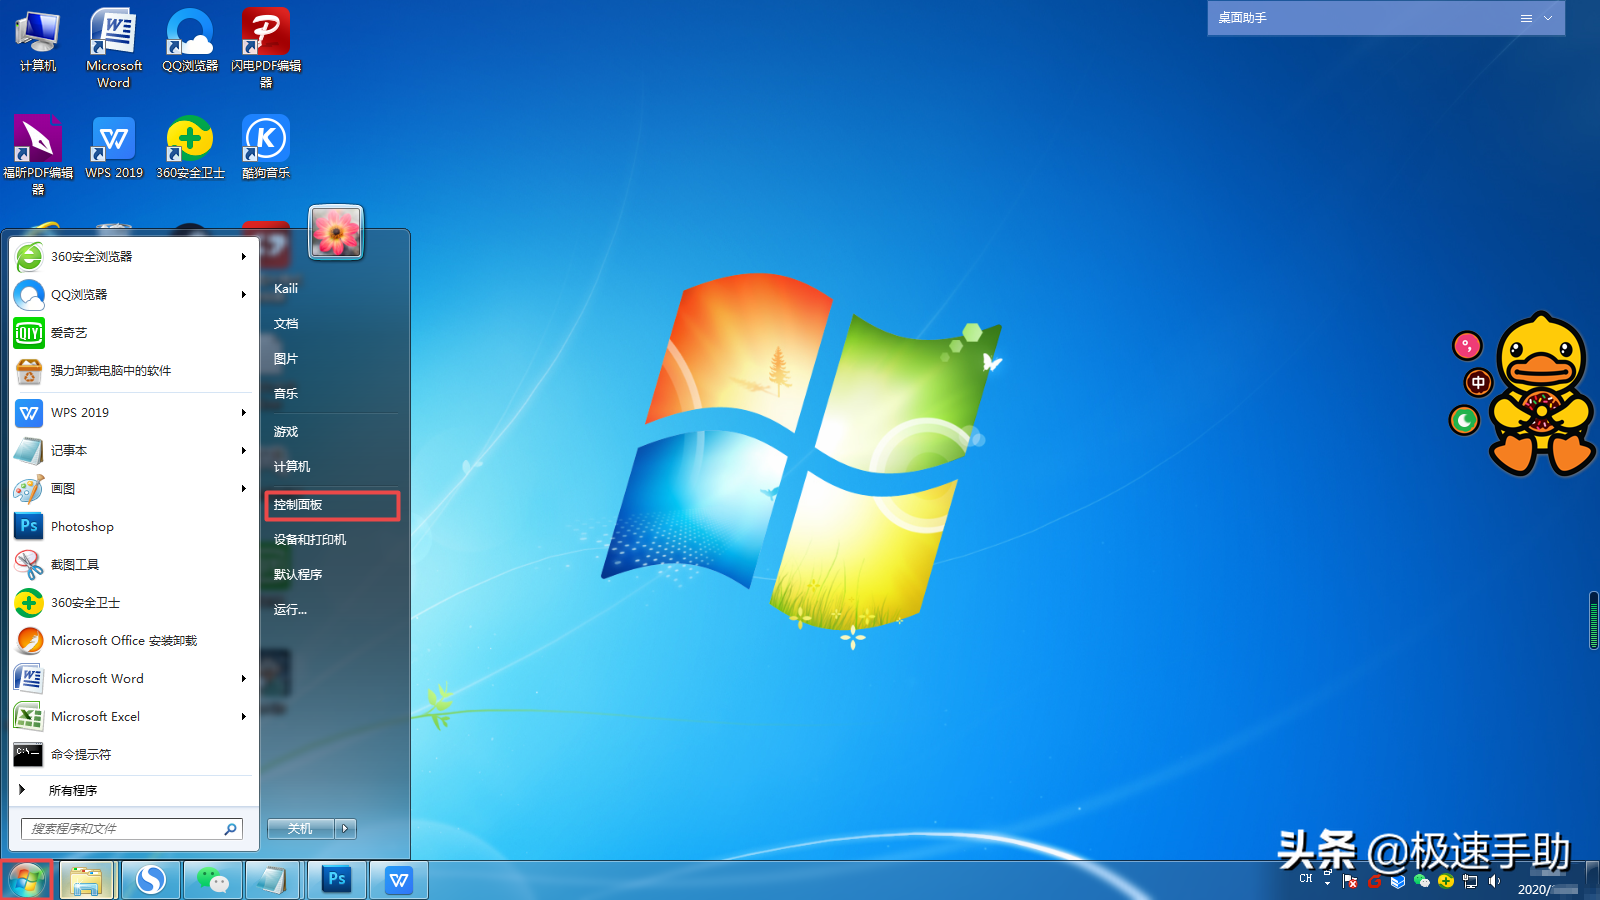Click the Windows Start orb button
The height and width of the screenshot is (900, 1600).
[26, 880]
